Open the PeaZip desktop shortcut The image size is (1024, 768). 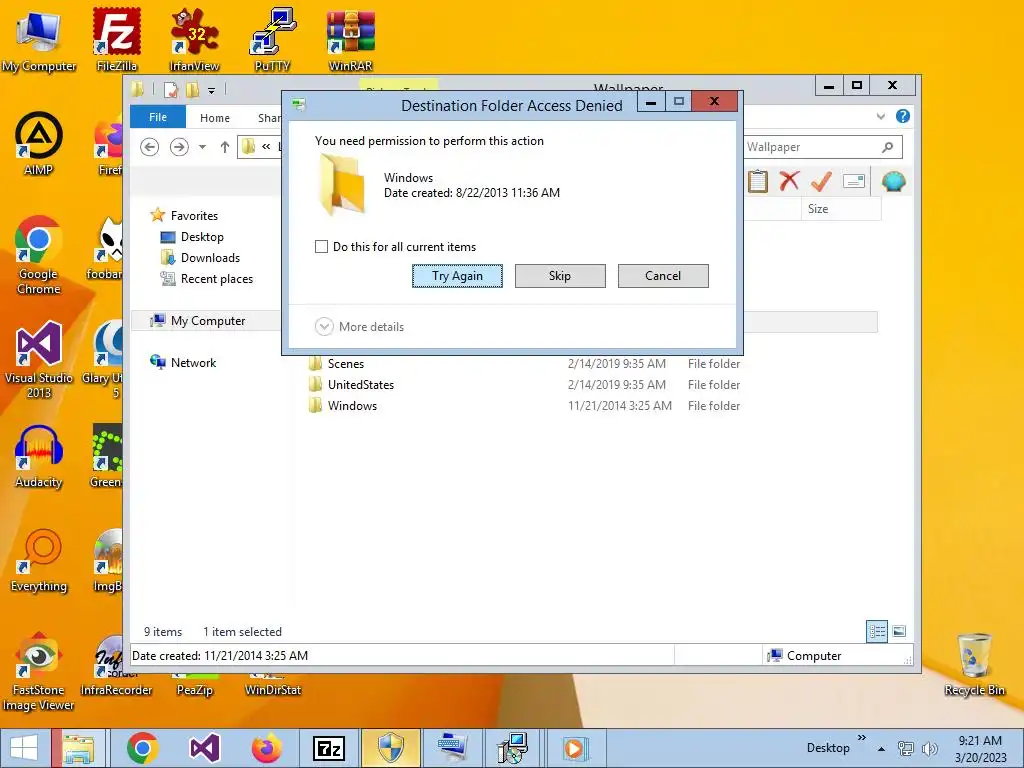click(195, 684)
